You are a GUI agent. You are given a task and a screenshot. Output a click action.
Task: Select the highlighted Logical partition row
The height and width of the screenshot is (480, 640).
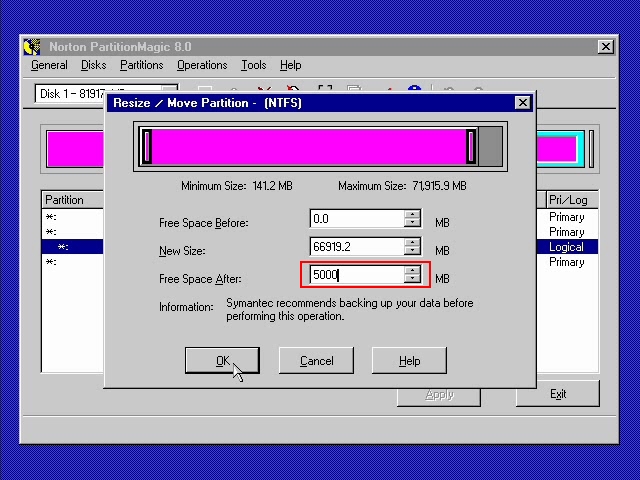point(320,247)
